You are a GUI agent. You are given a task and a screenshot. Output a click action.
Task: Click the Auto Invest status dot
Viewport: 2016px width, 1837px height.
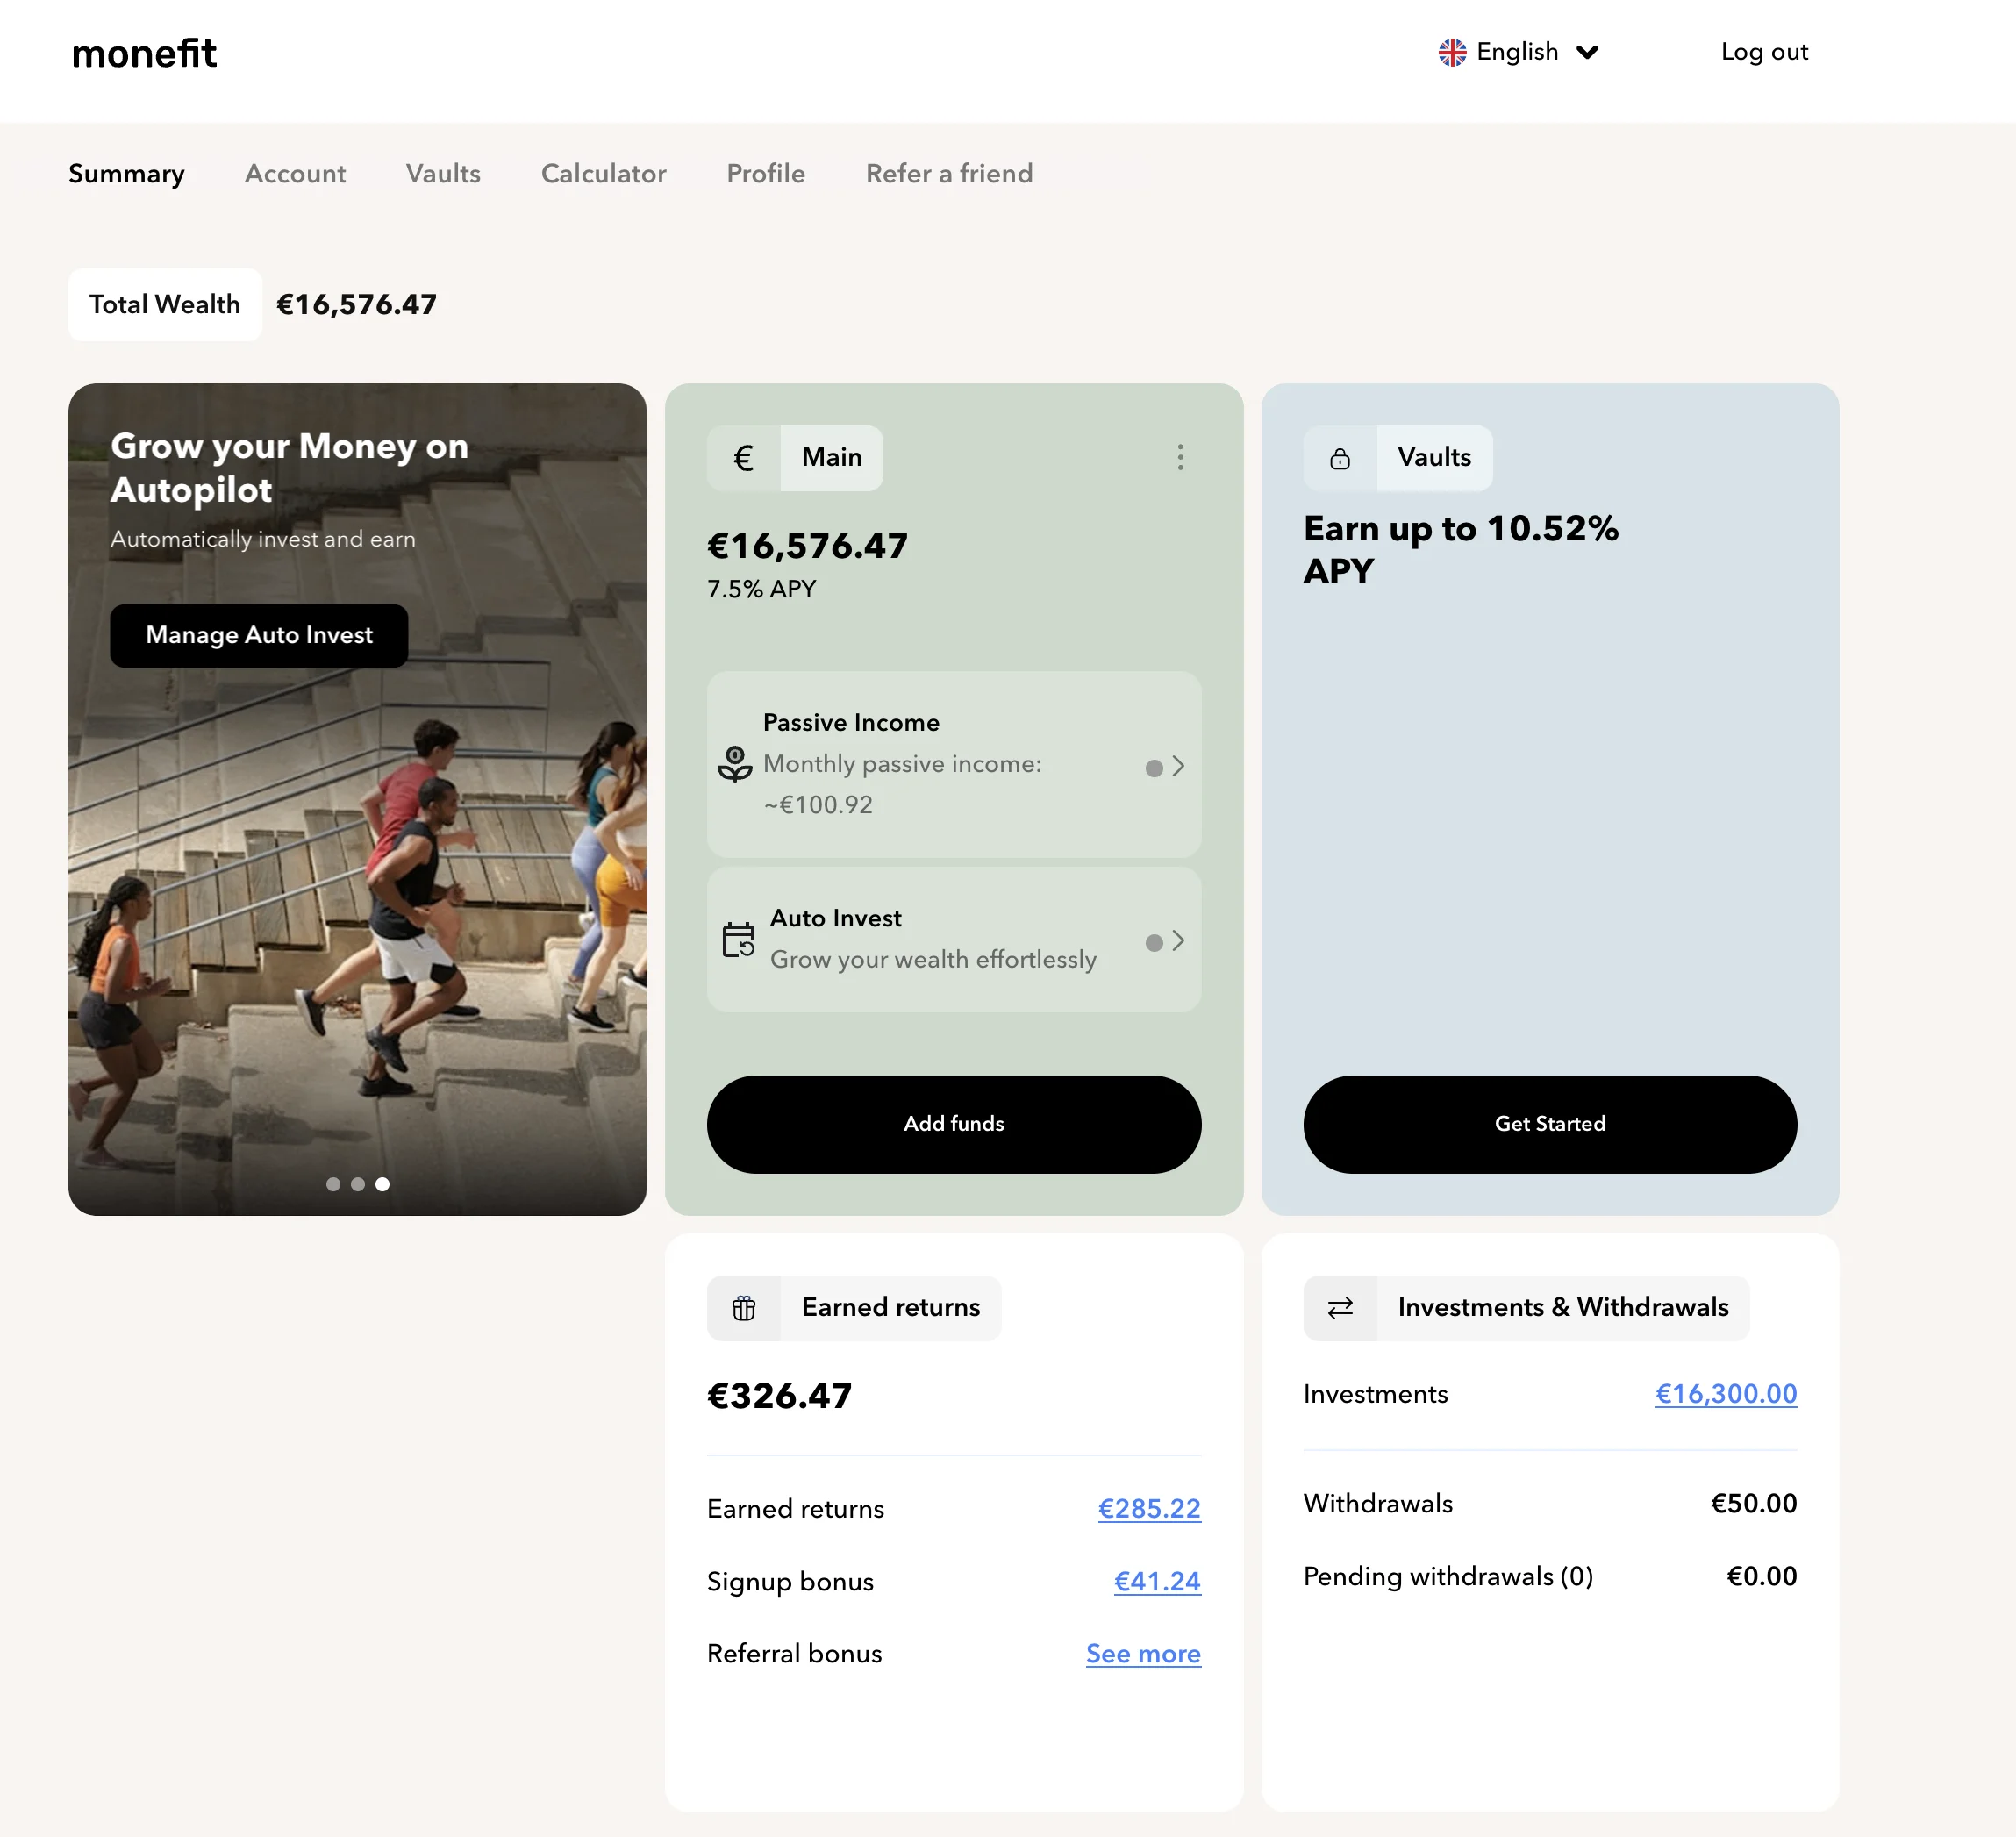pos(1154,943)
